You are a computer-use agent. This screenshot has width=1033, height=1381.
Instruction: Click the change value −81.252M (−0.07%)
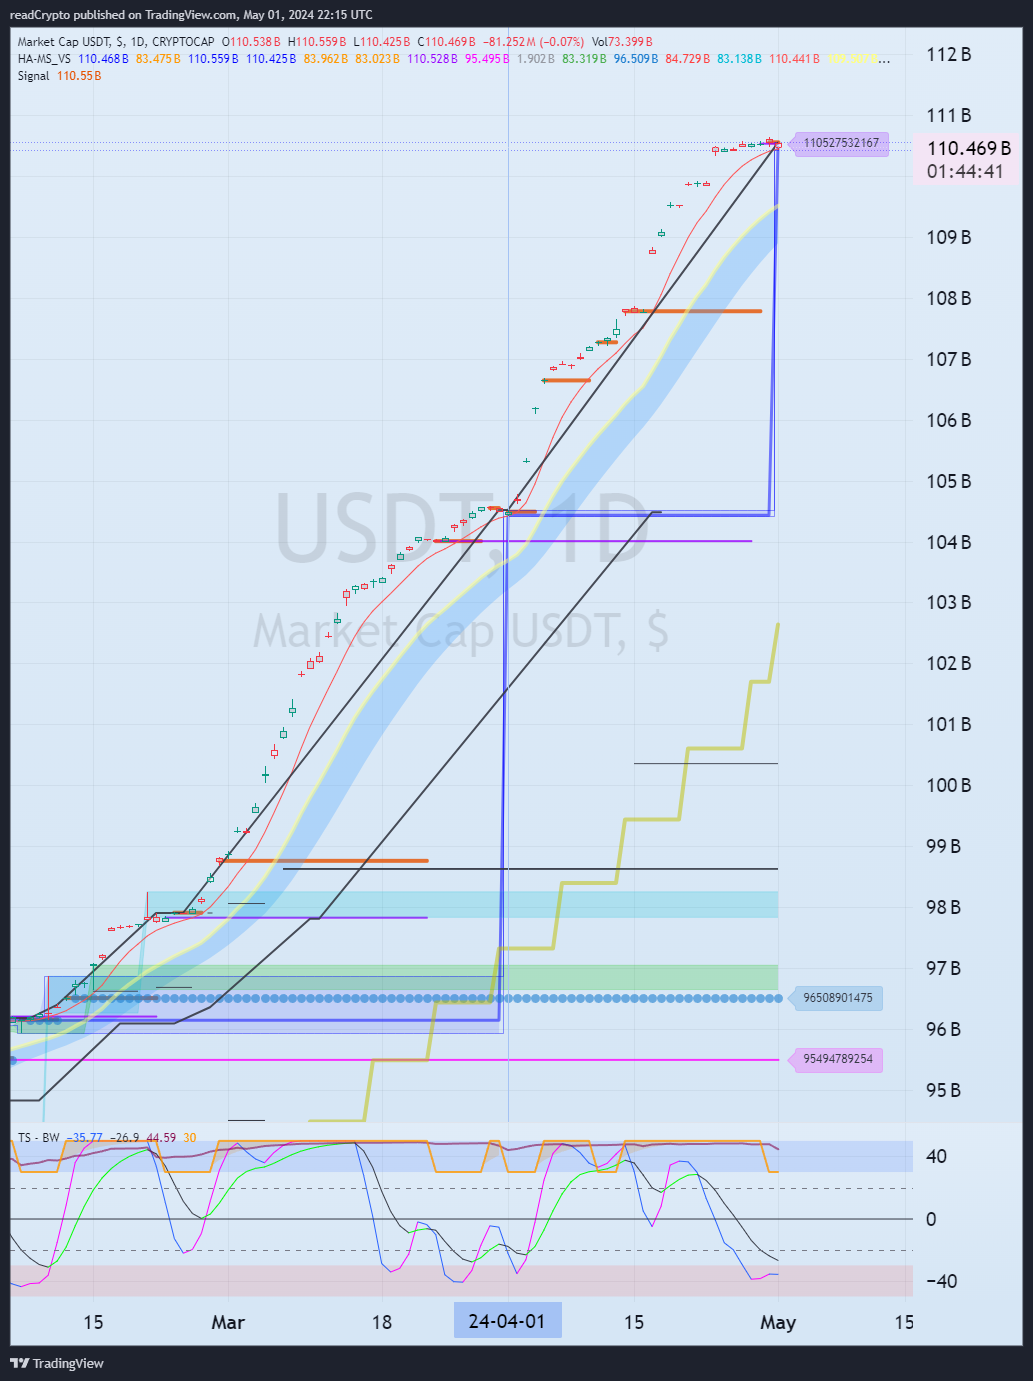coord(533,42)
